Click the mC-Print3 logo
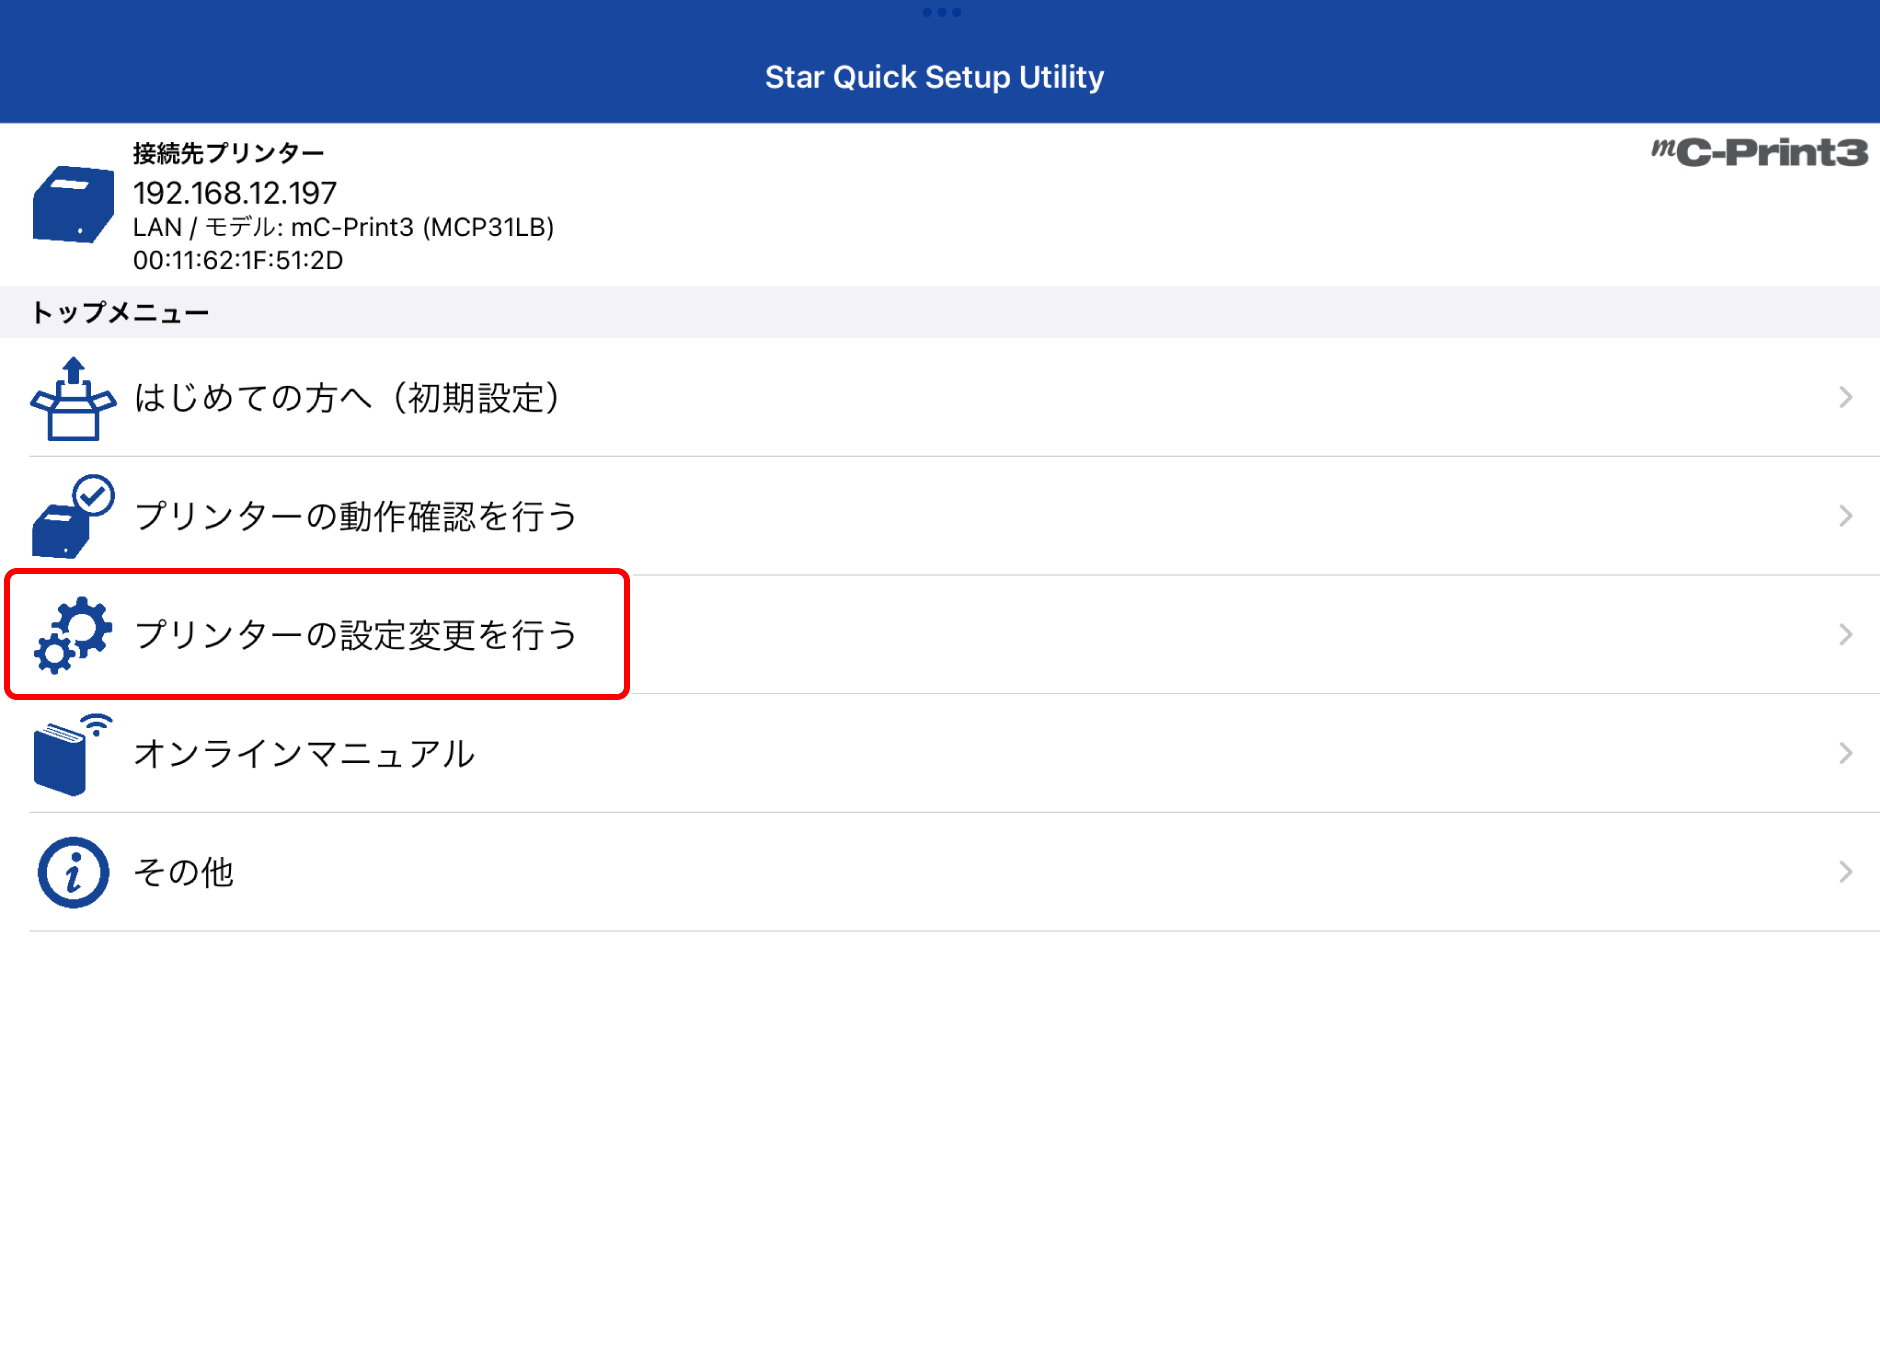1880x1368 pixels. (x=1759, y=153)
